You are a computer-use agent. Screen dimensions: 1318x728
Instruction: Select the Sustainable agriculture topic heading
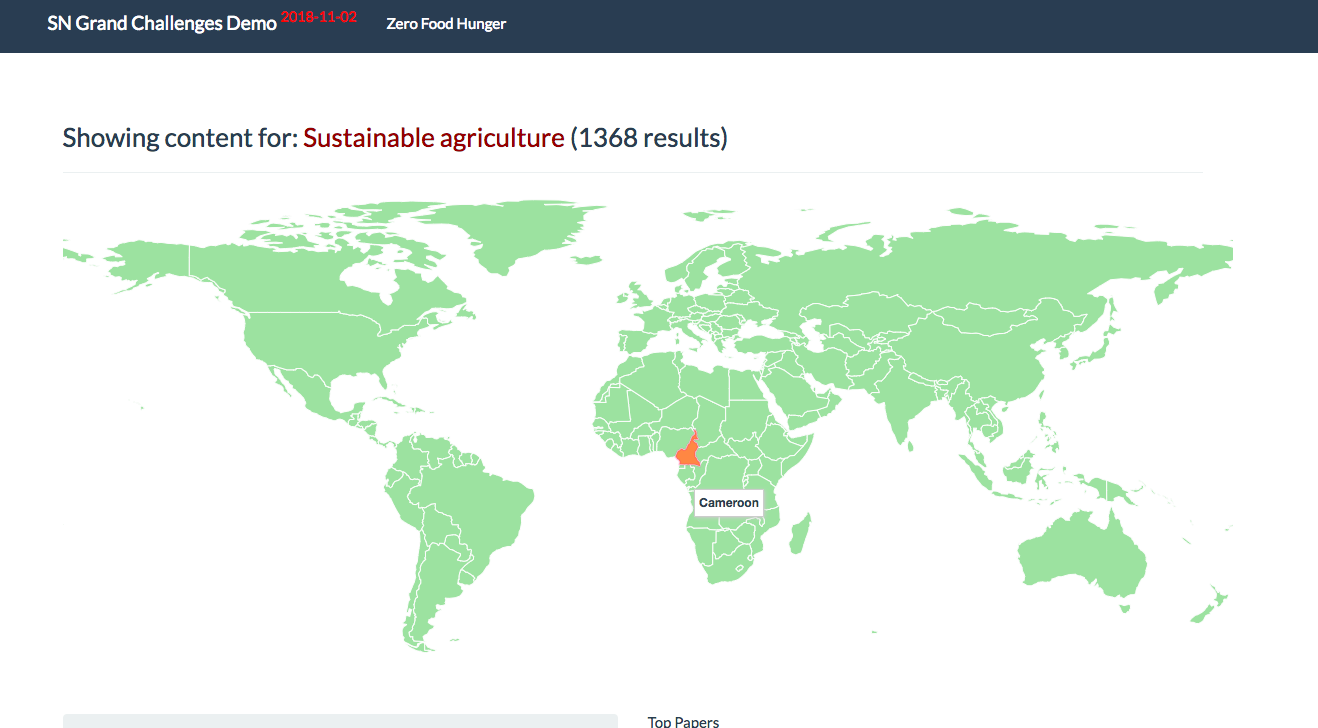point(434,138)
